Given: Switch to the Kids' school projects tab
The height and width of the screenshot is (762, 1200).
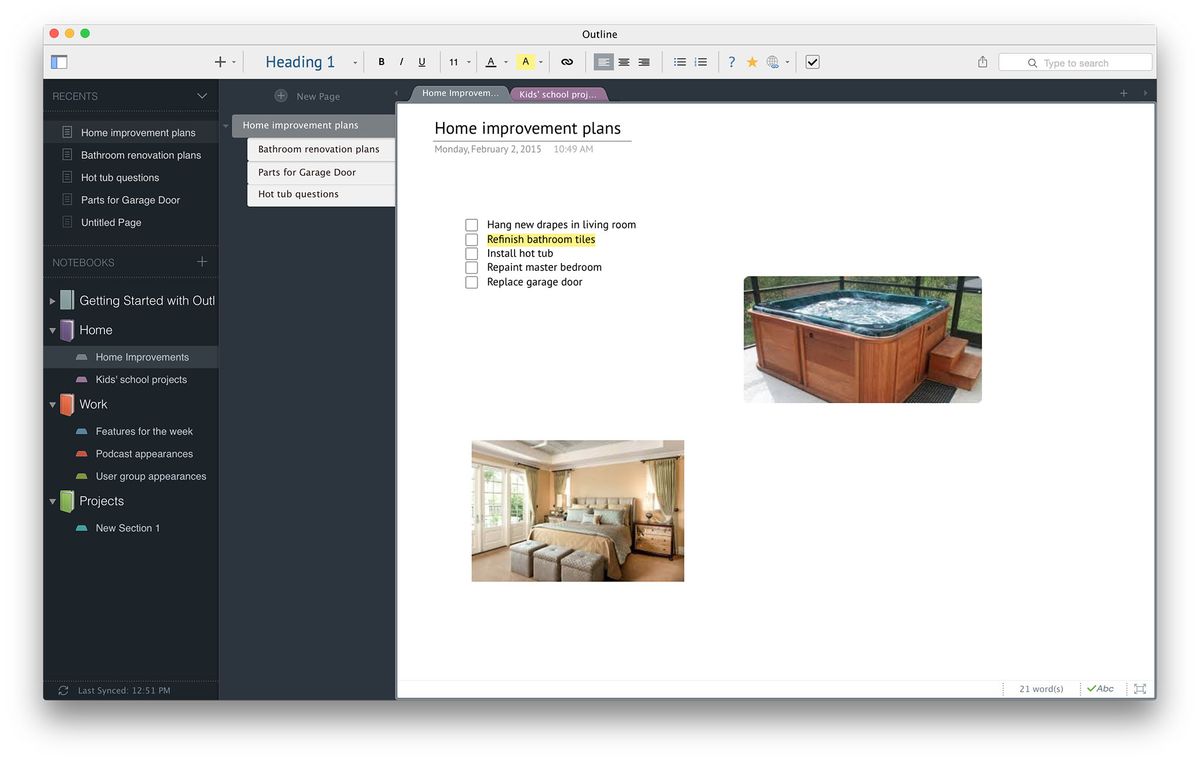Looking at the screenshot, I should [558, 93].
